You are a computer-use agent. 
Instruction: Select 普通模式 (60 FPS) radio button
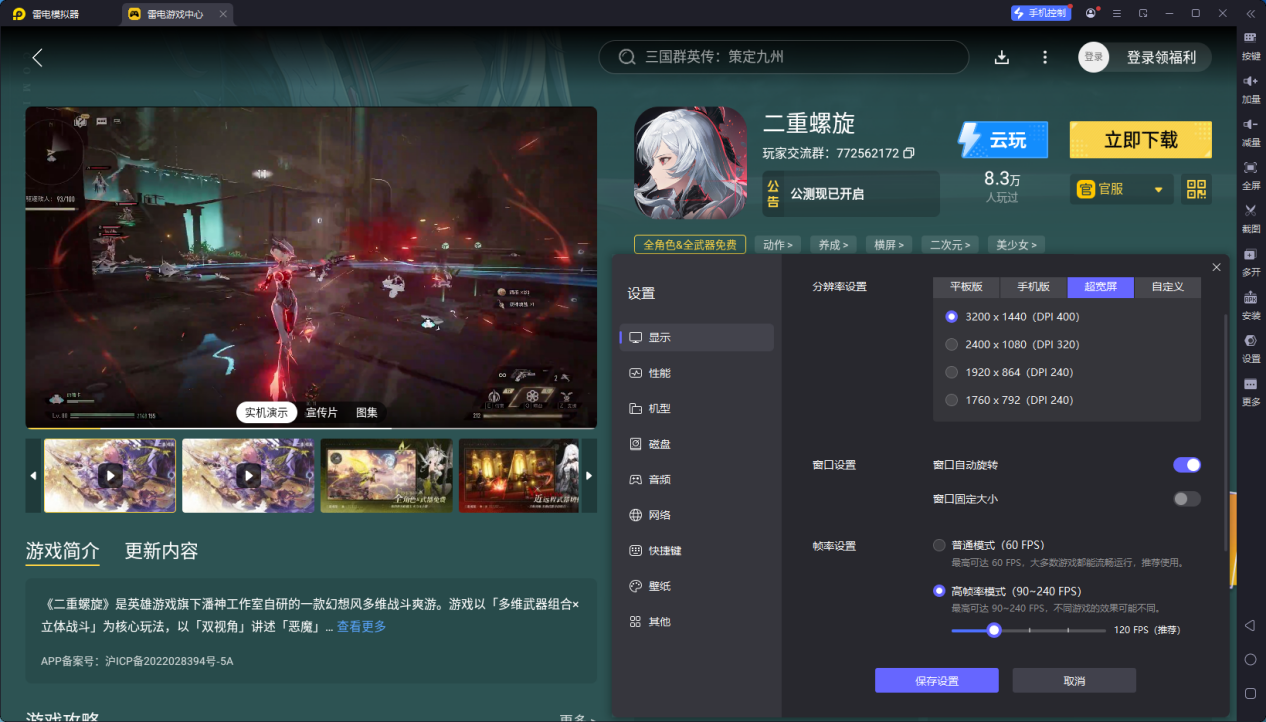939,545
